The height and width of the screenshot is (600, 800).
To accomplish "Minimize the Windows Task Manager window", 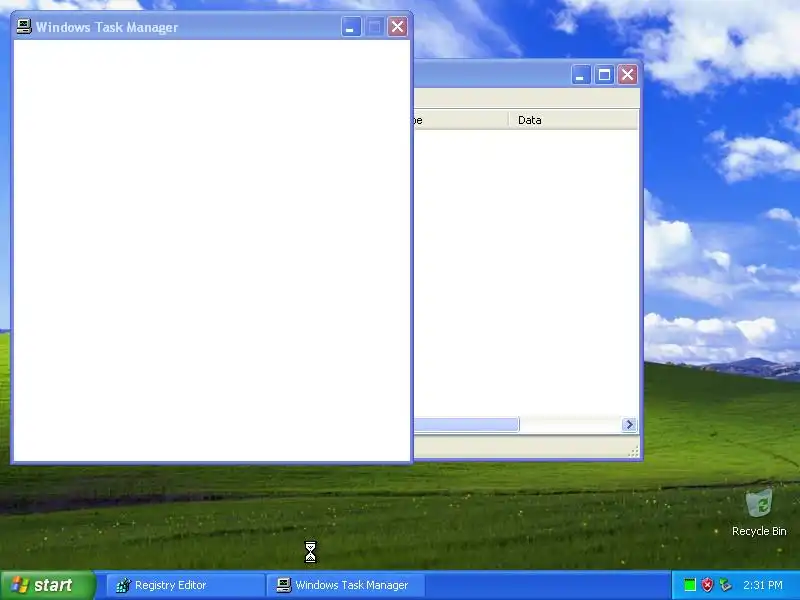I will [x=351, y=27].
